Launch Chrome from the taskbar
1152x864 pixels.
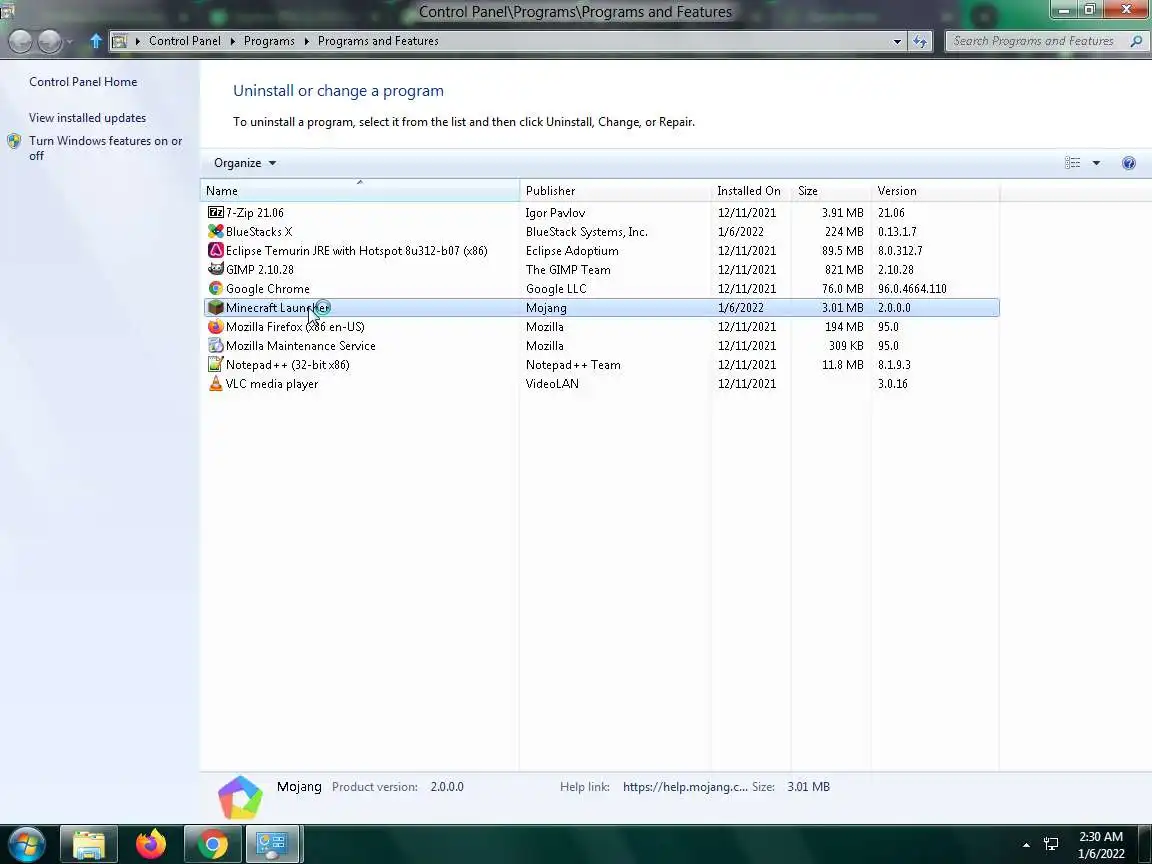(x=212, y=844)
